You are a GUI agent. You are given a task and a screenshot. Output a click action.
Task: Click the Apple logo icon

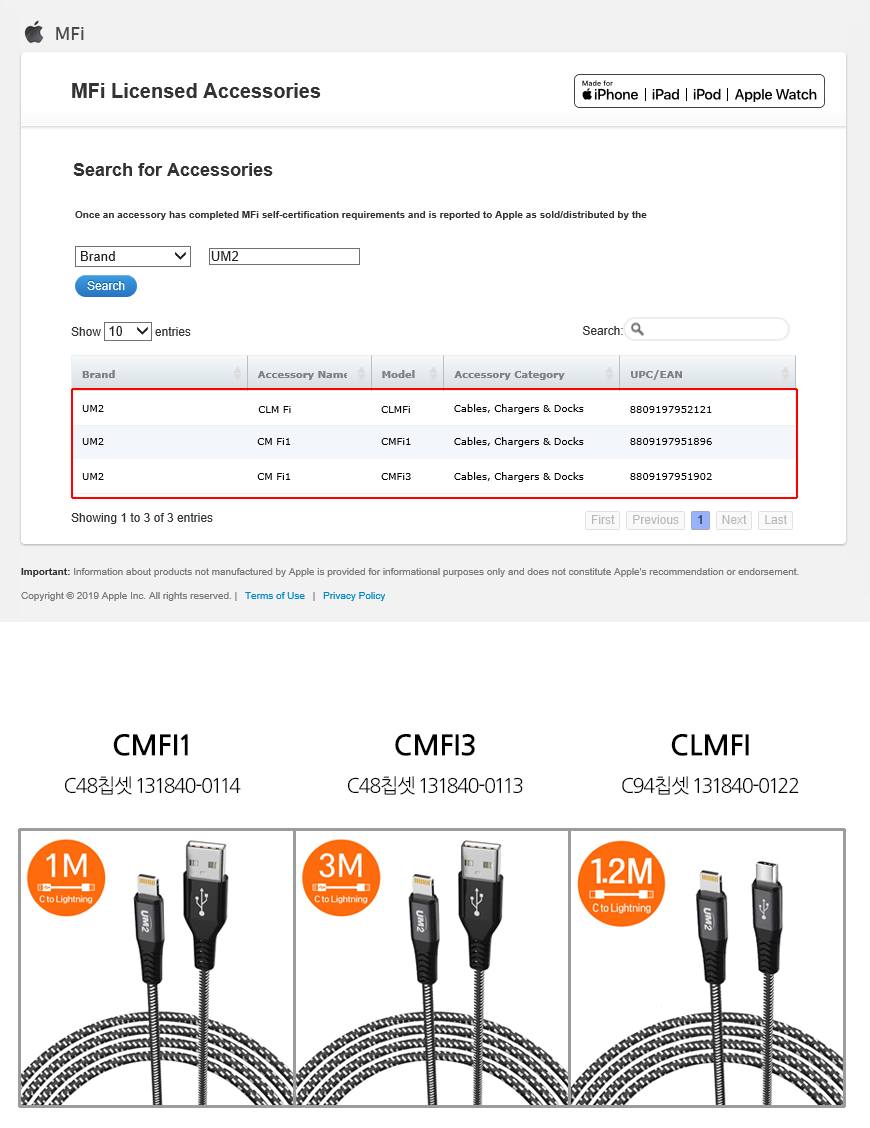pyautogui.click(x=35, y=32)
